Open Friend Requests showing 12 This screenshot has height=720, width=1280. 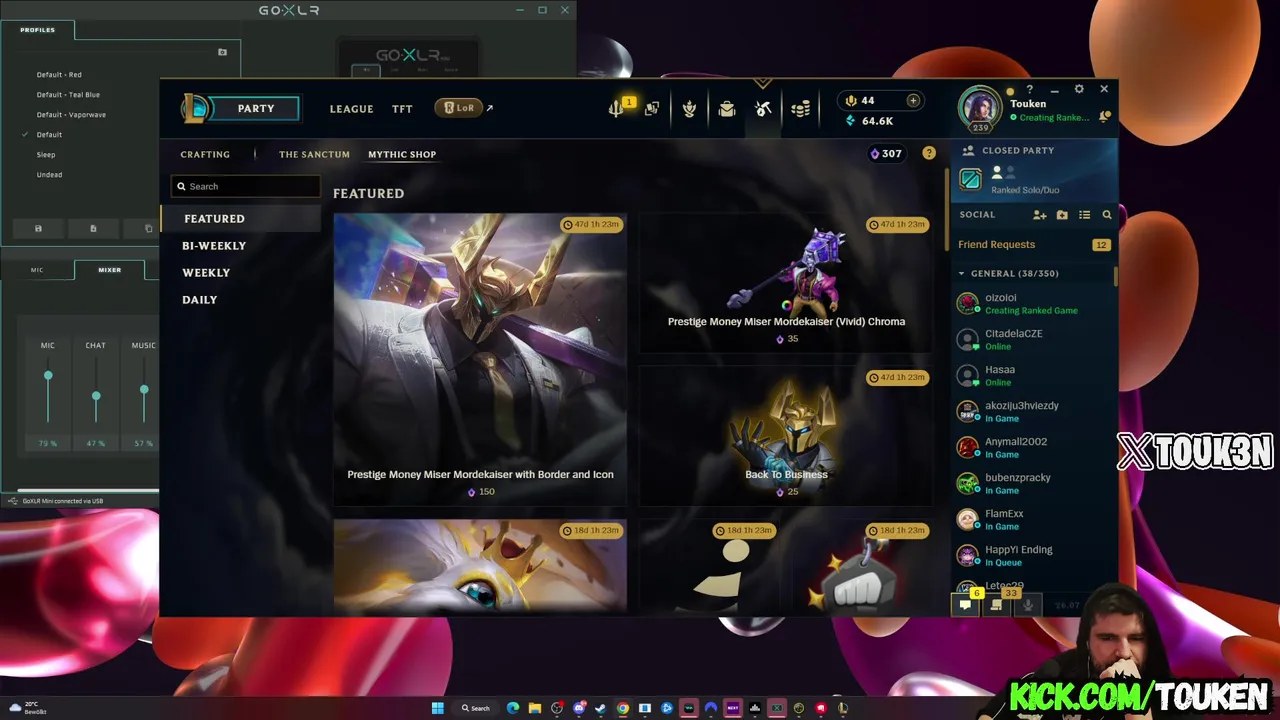point(1033,244)
